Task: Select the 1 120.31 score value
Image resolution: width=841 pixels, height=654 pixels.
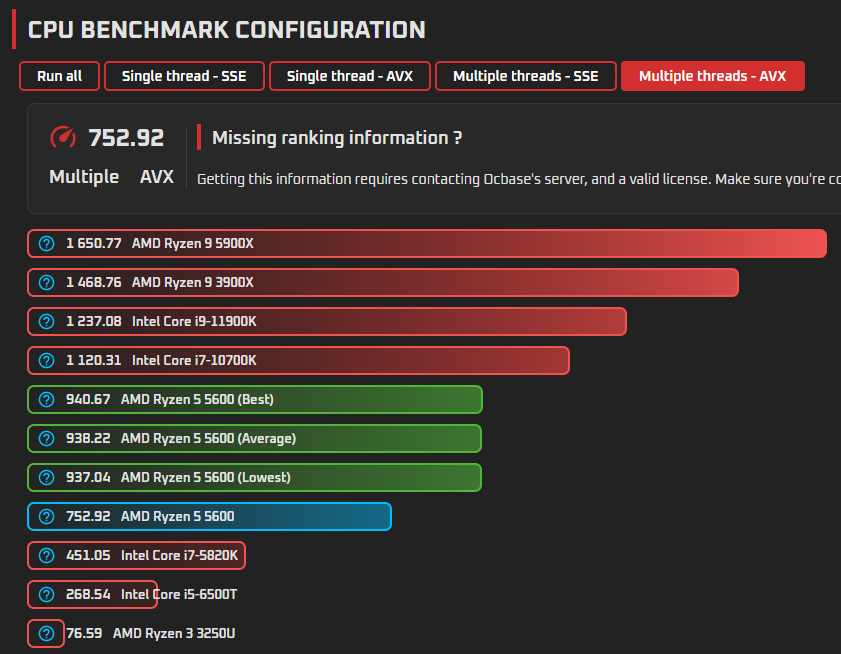Action: coord(94,361)
